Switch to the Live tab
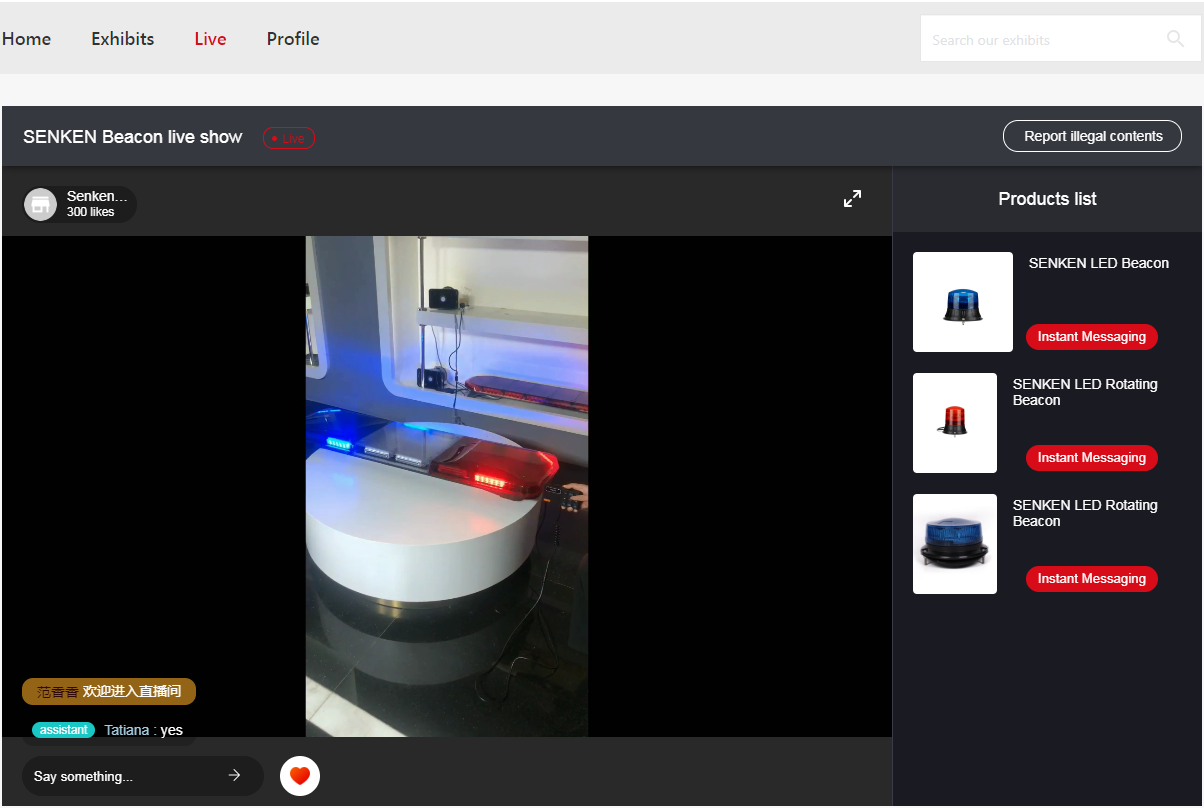The width and height of the screenshot is (1204, 808). pos(210,39)
